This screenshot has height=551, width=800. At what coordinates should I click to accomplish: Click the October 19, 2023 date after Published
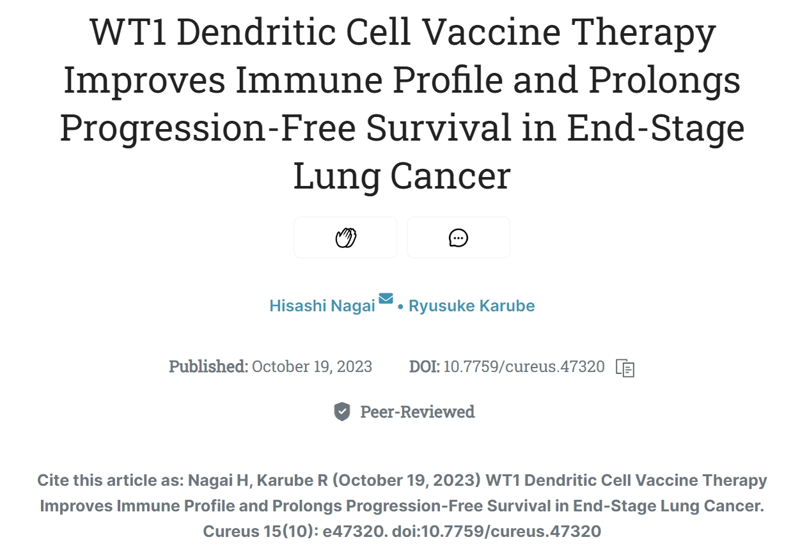pos(311,367)
